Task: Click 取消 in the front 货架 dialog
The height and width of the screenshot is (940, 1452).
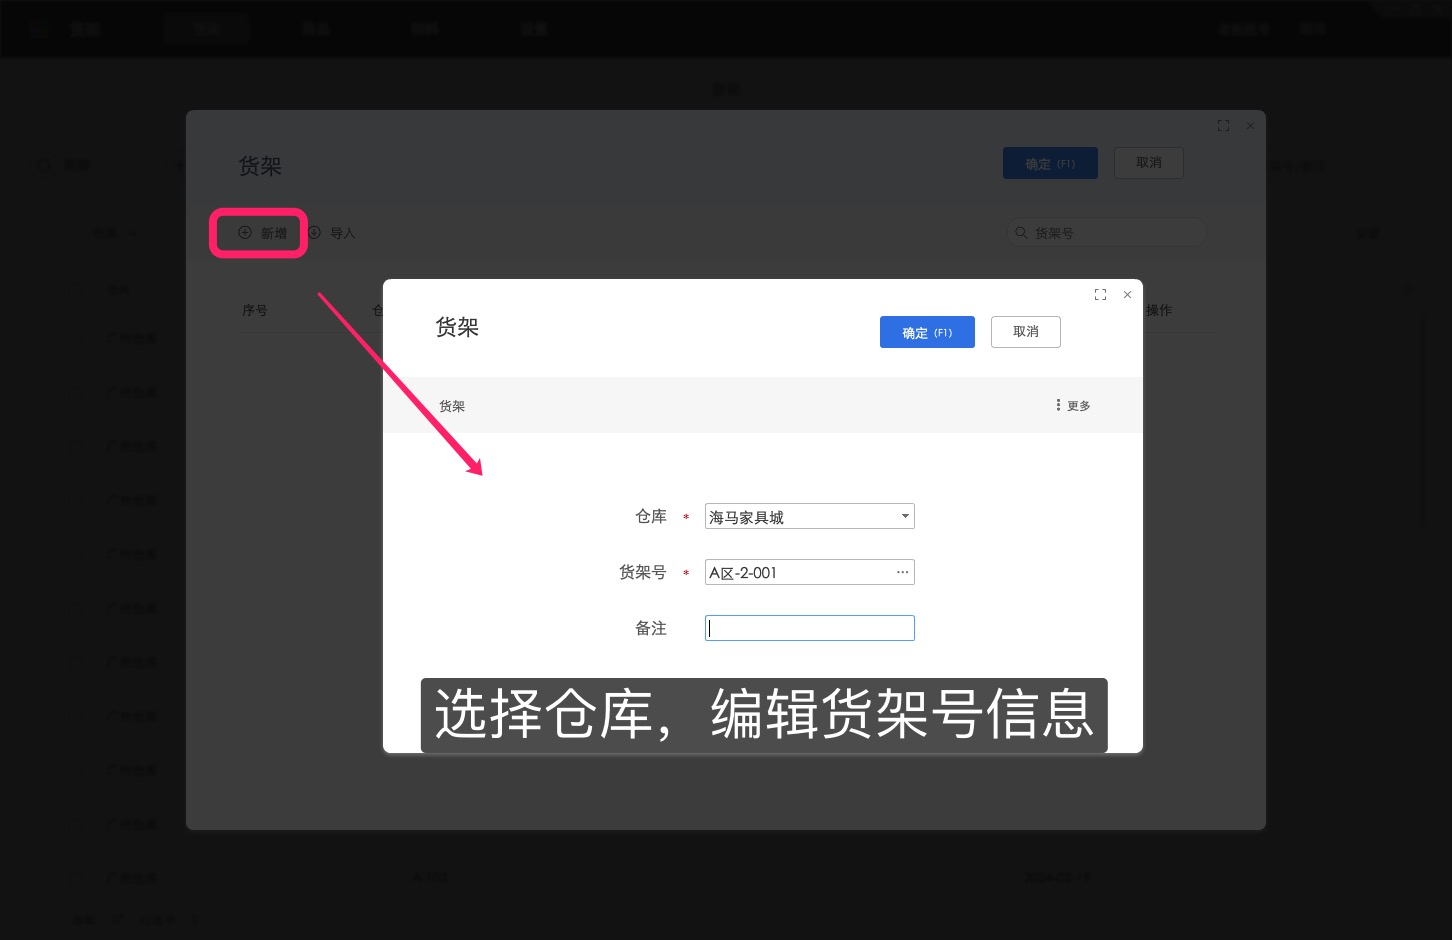Action: 1025,332
